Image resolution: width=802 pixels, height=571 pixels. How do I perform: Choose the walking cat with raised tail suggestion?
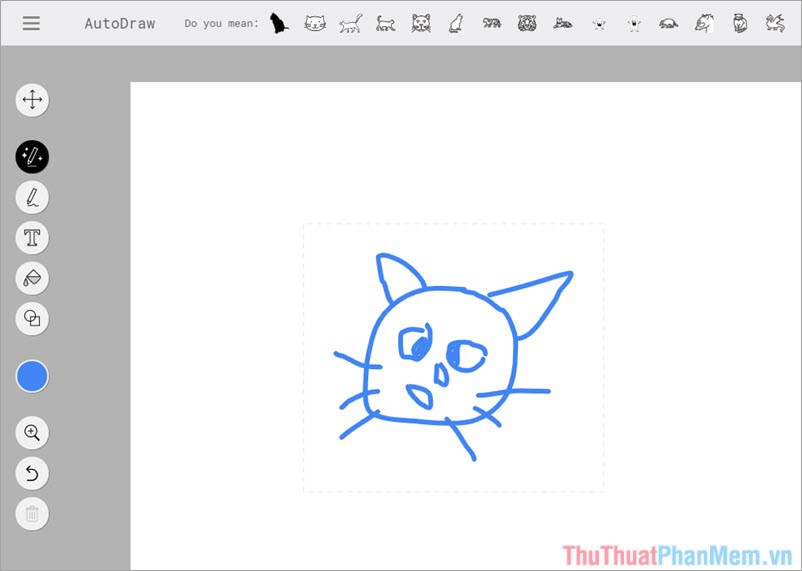[350, 23]
